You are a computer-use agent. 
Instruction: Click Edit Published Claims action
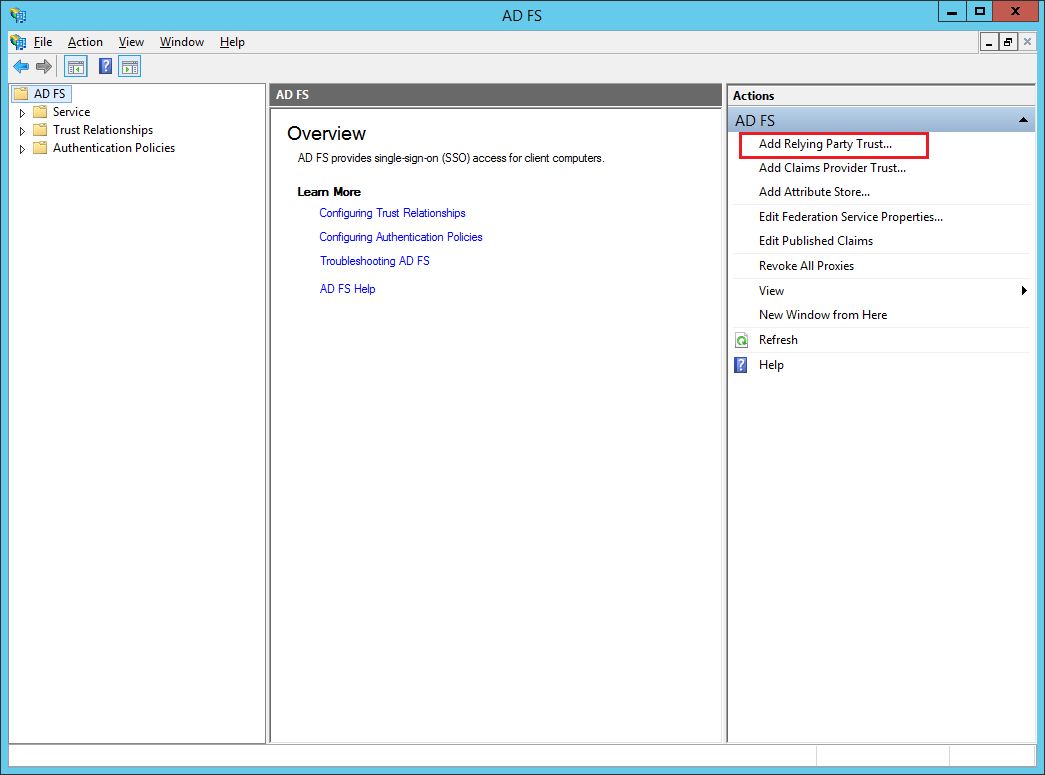(x=816, y=241)
